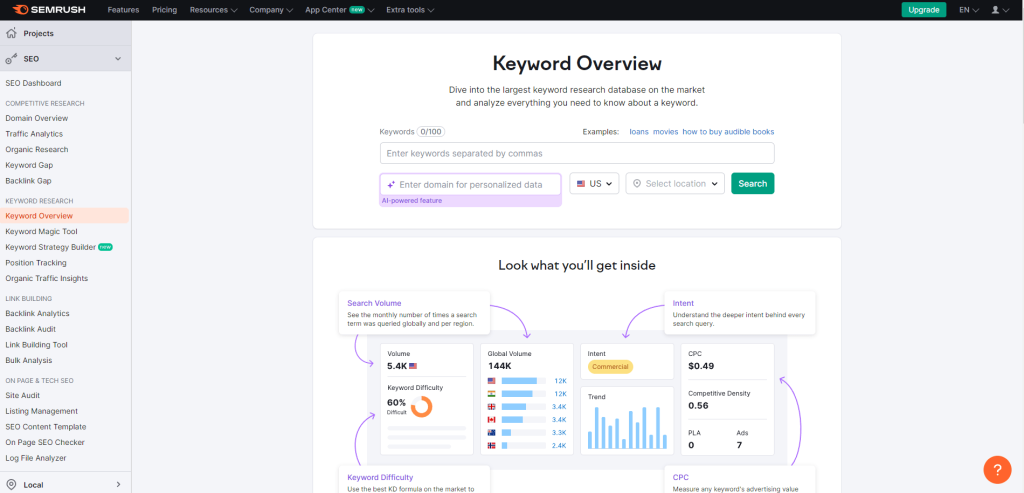This screenshot has height=493, width=1024.
Task: Click the Semrush logo
Action: point(50,10)
